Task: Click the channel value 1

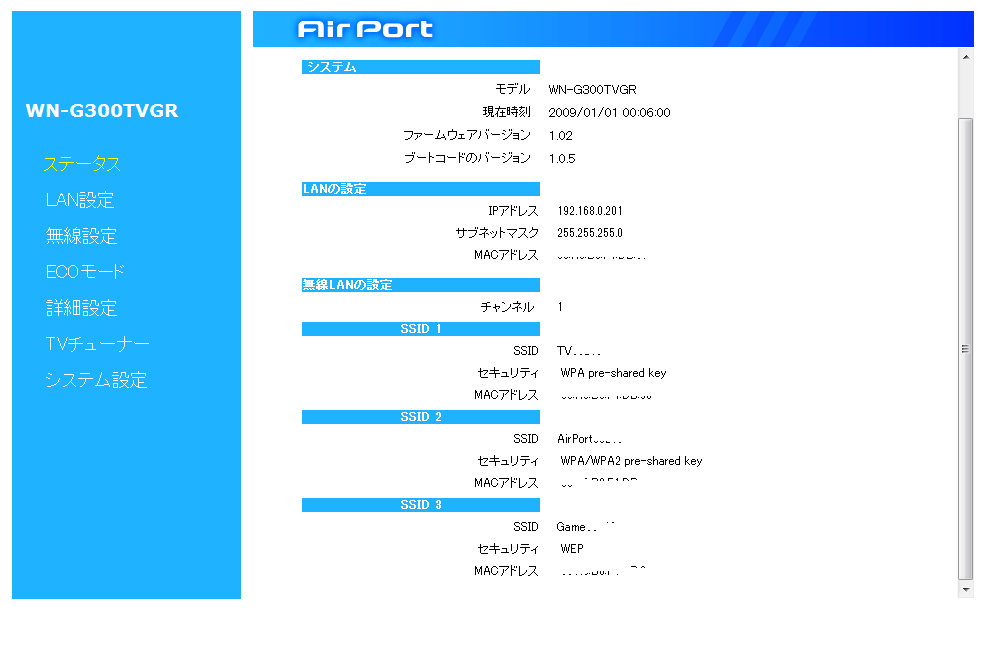Action: [x=560, y=307]
